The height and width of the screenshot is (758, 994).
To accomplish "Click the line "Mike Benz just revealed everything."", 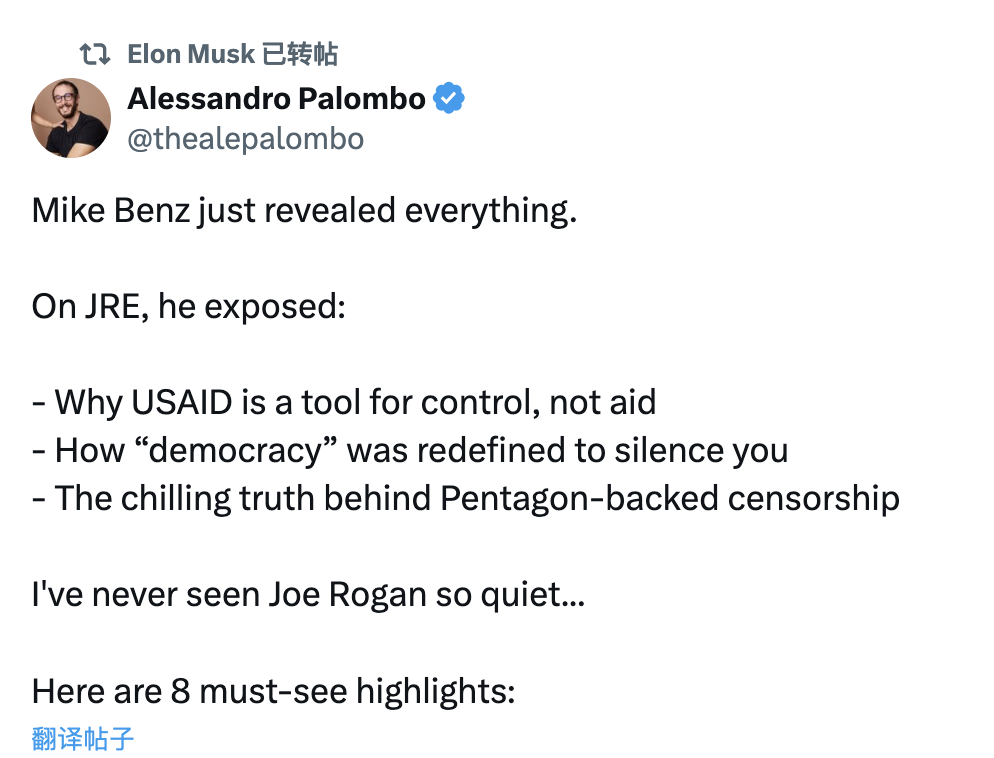I will (304, 211).
